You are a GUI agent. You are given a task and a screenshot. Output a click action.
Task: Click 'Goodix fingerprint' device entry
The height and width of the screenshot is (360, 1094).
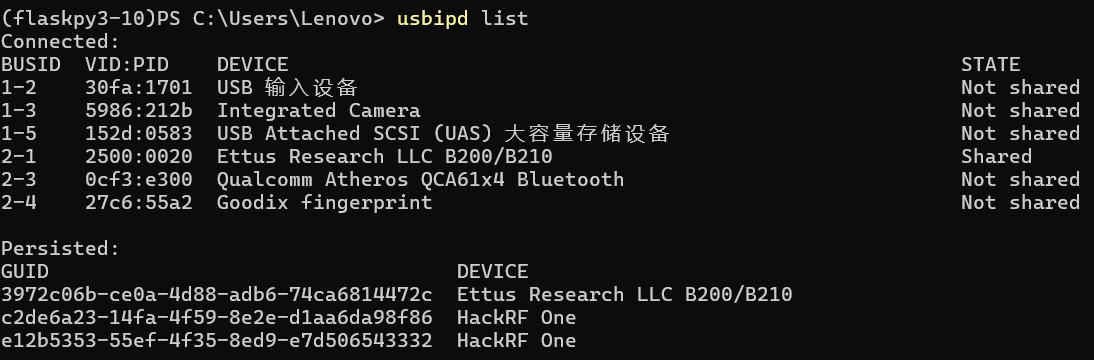[x=324, y=202]
